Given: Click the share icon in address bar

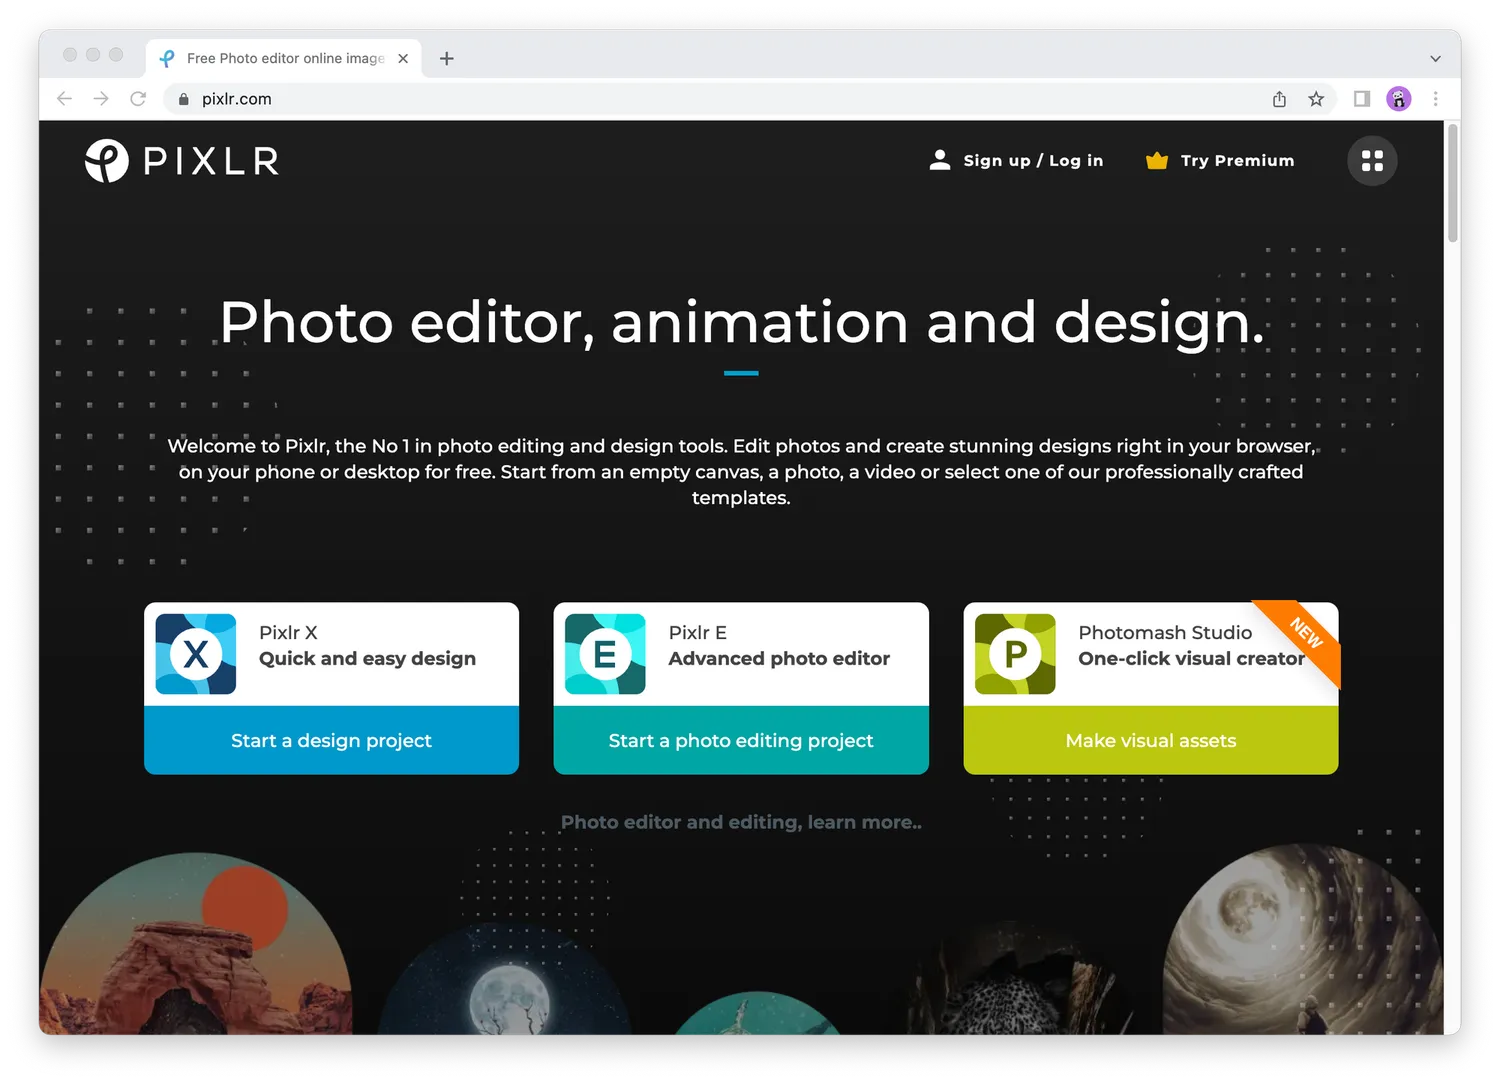Looking at the screenshot, I should [x=1279, y=99].
